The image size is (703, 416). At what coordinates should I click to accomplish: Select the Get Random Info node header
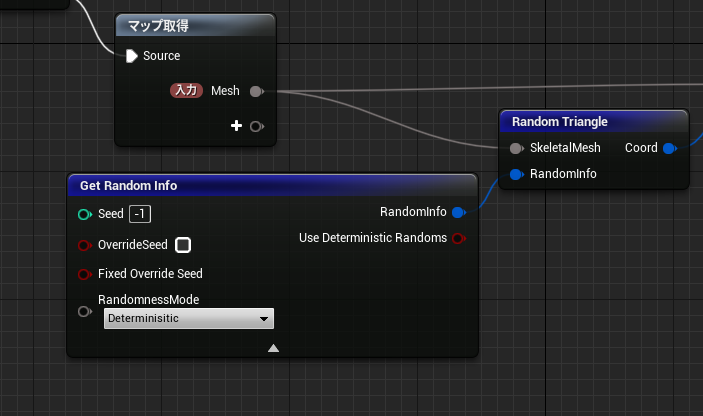point(272,186)
